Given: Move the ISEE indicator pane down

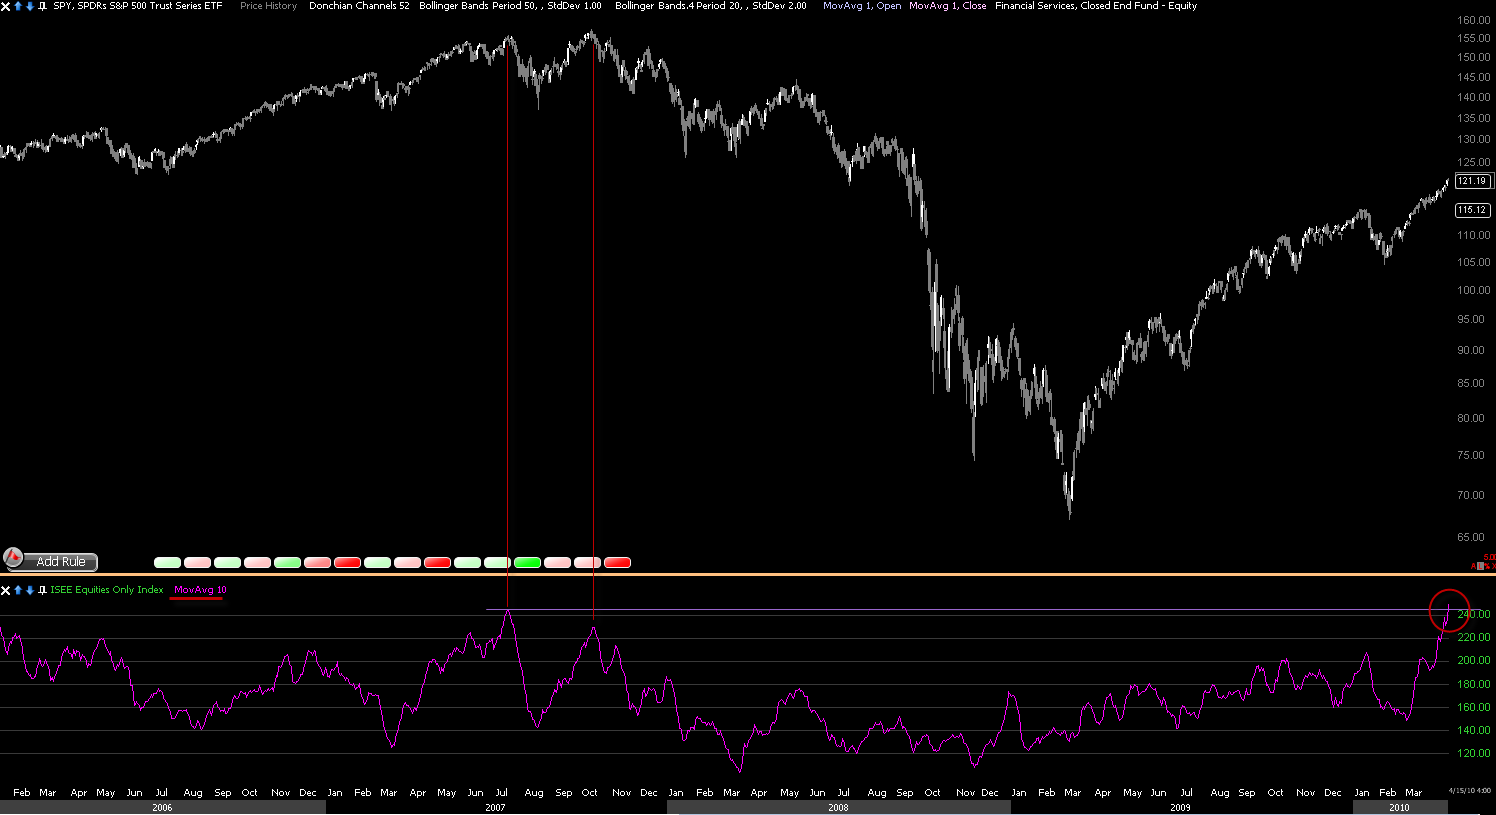Looking at the screenshot, I should 30,590.
